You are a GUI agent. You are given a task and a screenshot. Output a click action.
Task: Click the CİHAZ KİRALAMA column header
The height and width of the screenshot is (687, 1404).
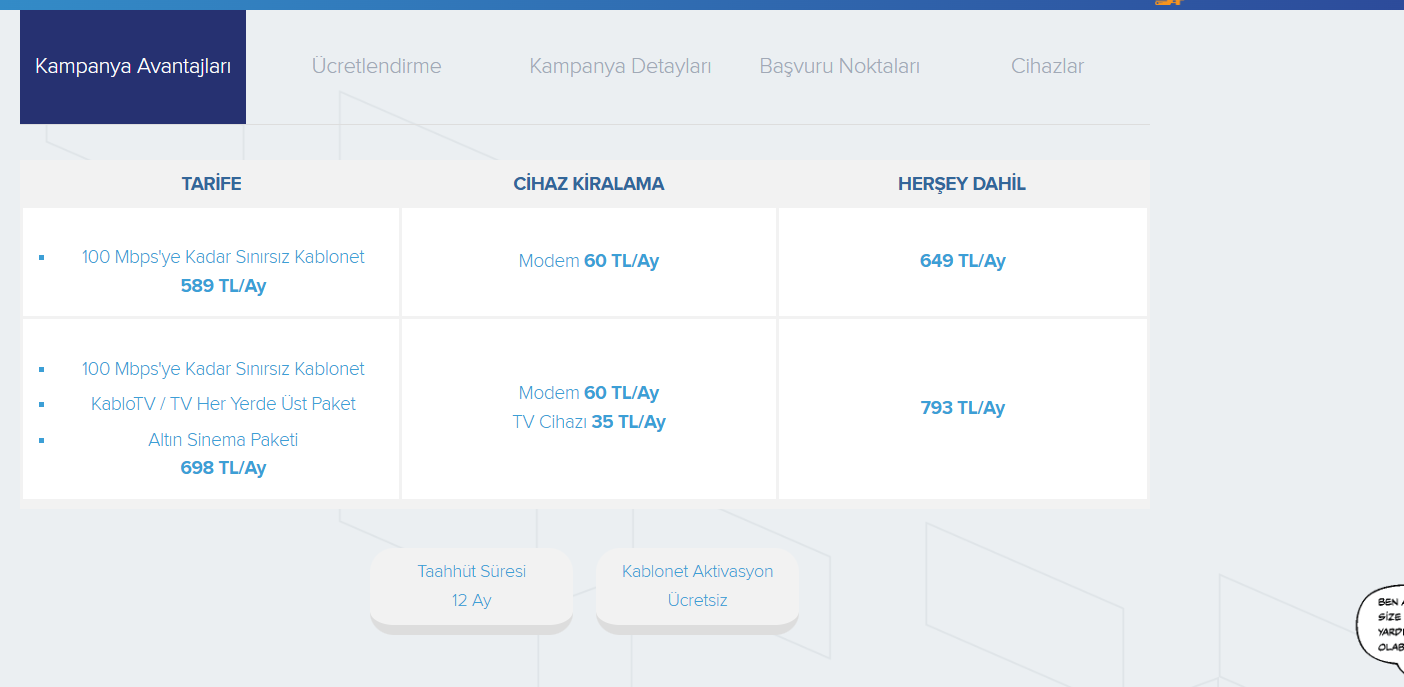coord(588,184)
